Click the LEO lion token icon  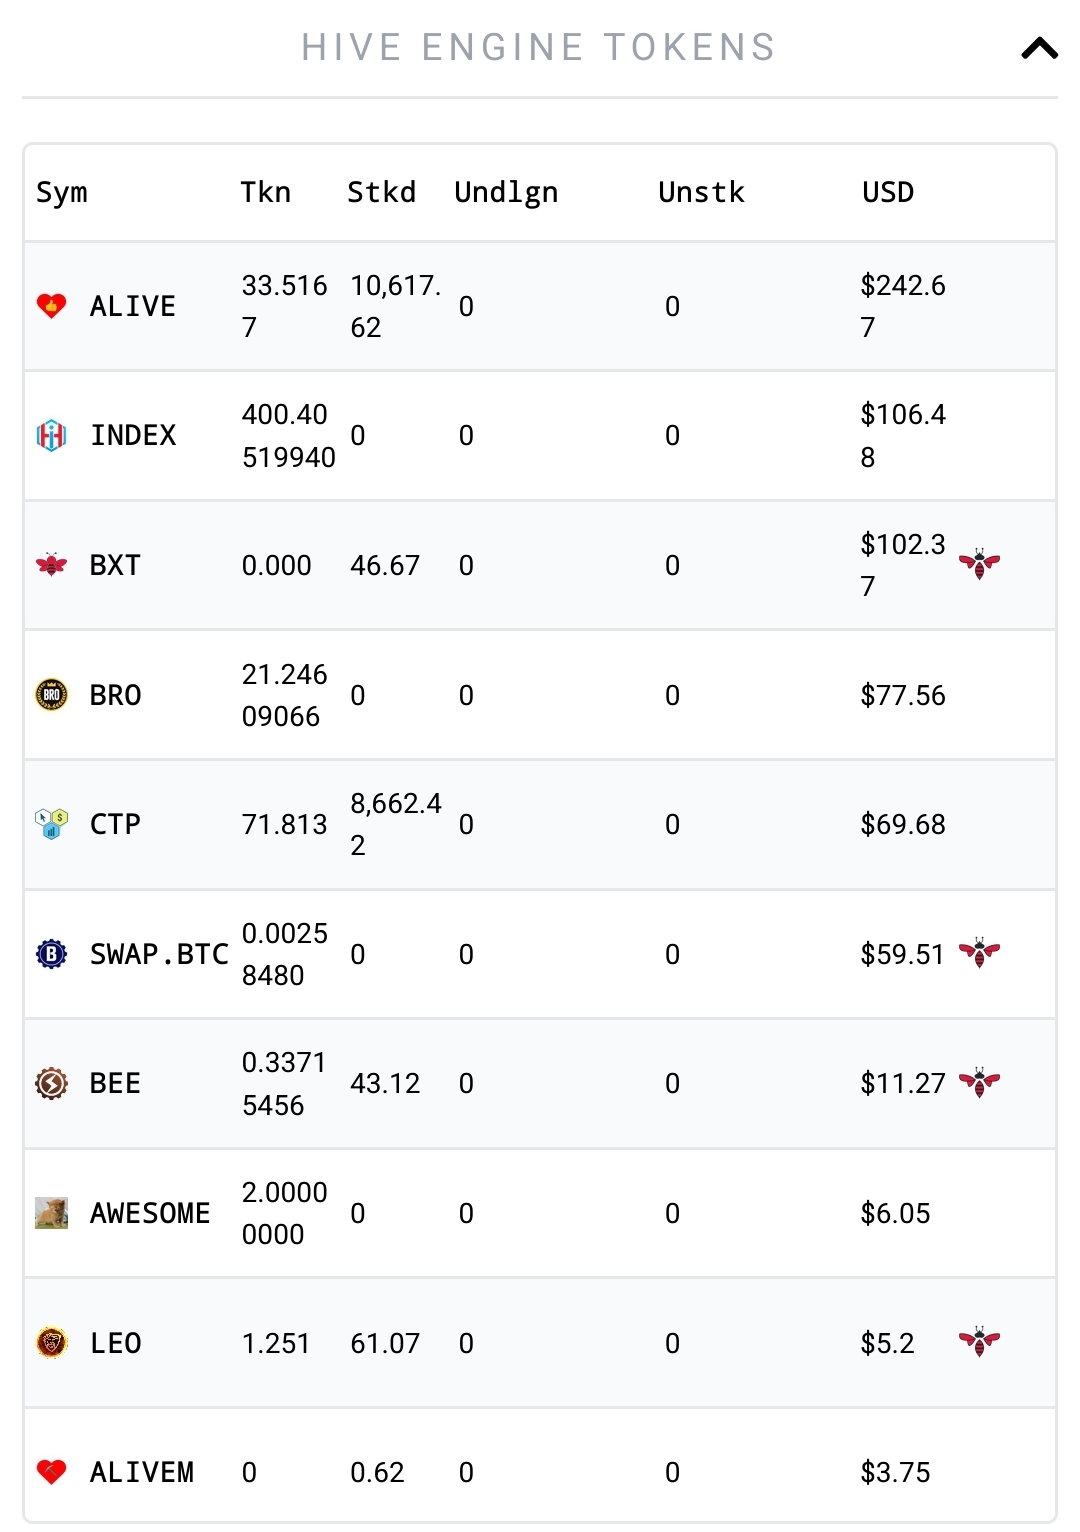(51, 1342)
